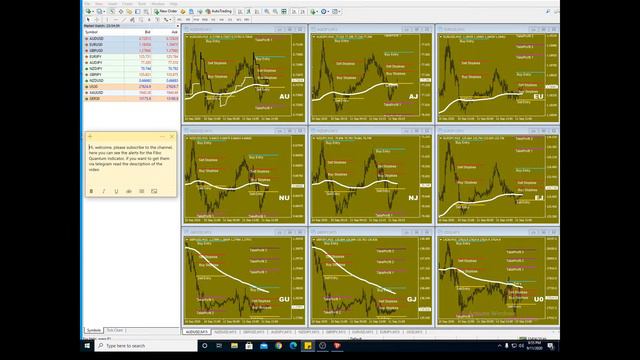640x360 pixels.
Task: Switch timeframe to M1
Action: point(179,19)
